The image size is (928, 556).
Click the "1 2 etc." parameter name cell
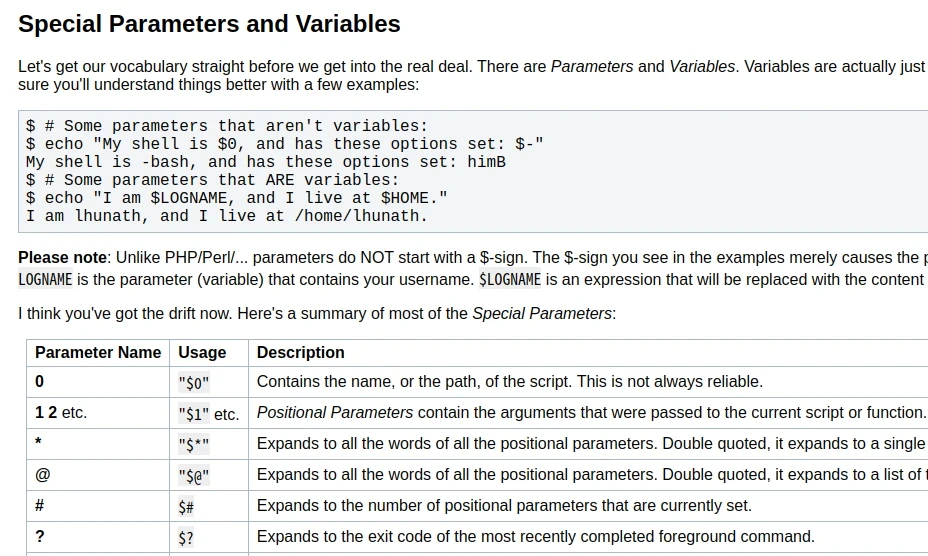[x=61, y=413]
